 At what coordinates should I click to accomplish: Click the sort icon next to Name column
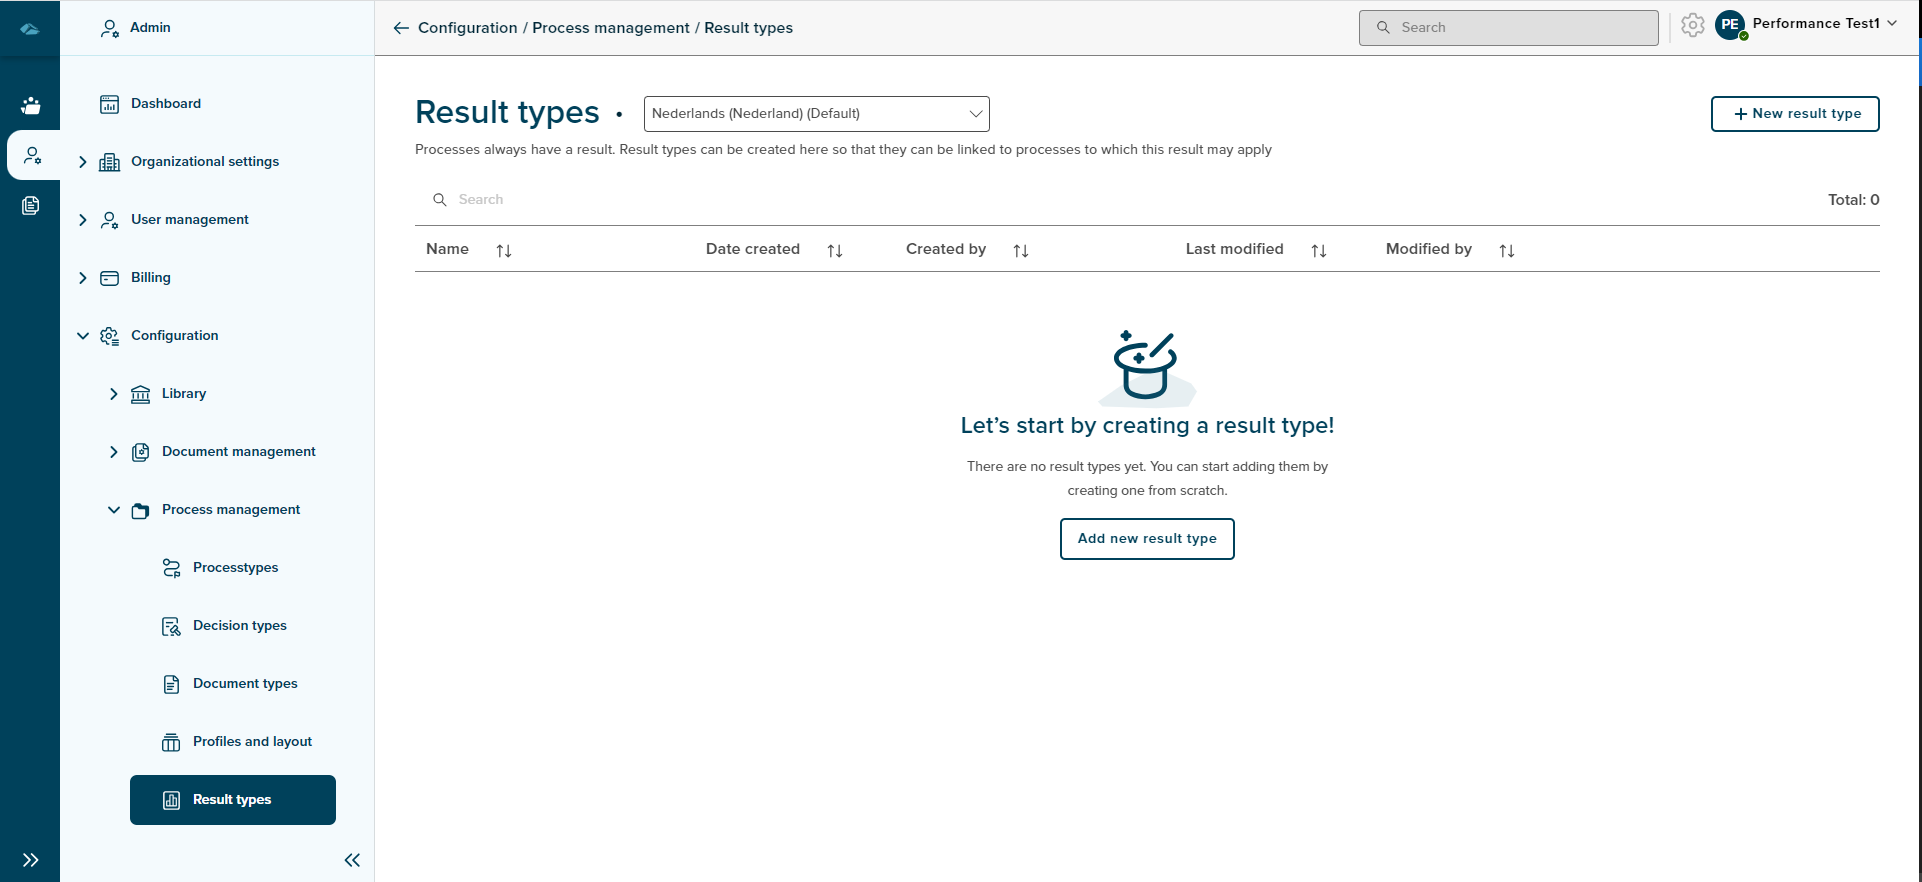504,251
